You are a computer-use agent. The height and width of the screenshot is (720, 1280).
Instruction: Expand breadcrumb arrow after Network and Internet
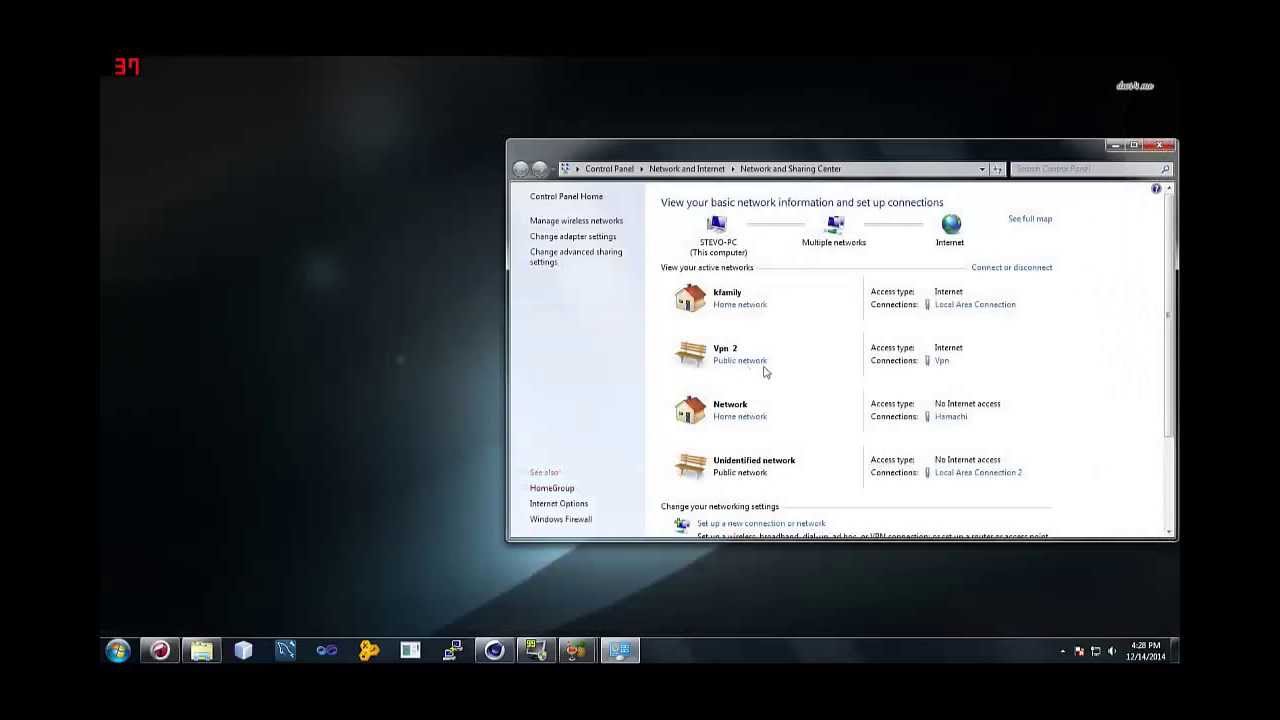(733, 169)
